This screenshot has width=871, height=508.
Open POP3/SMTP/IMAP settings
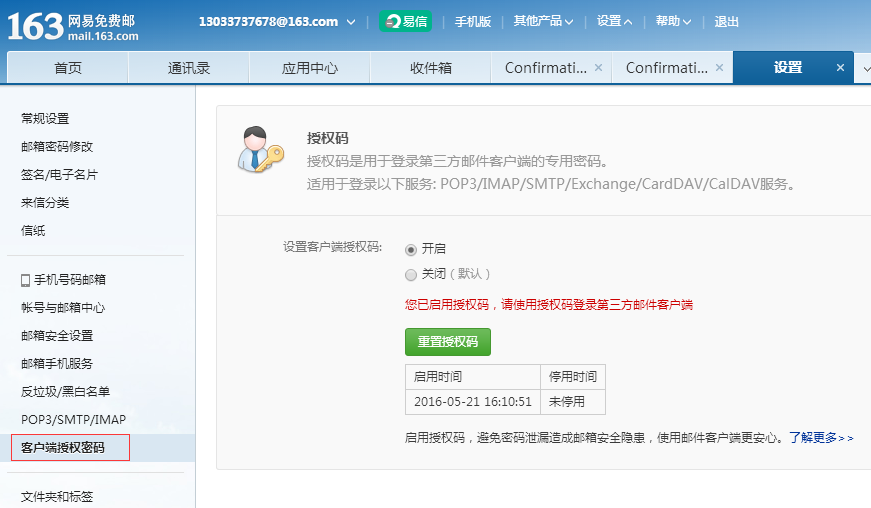tap(73, 420)
